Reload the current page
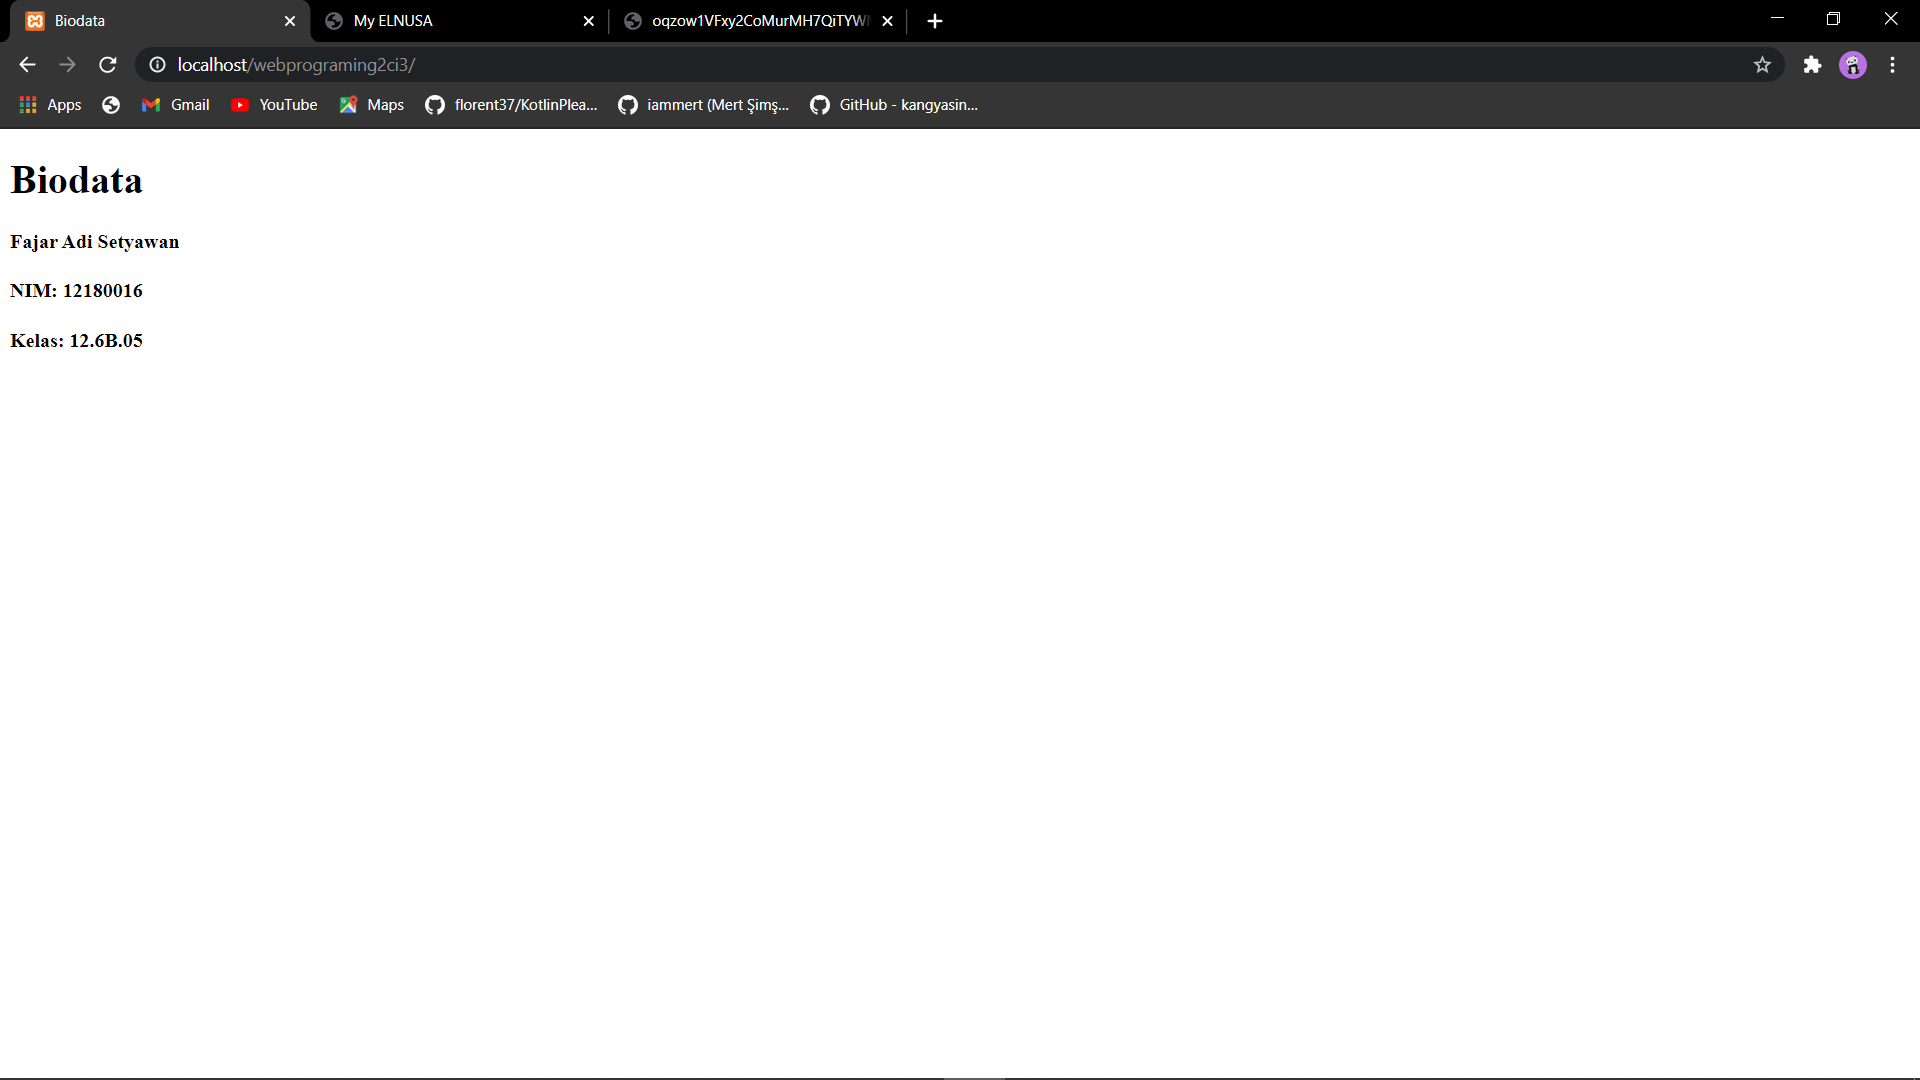 click(108, 65)
